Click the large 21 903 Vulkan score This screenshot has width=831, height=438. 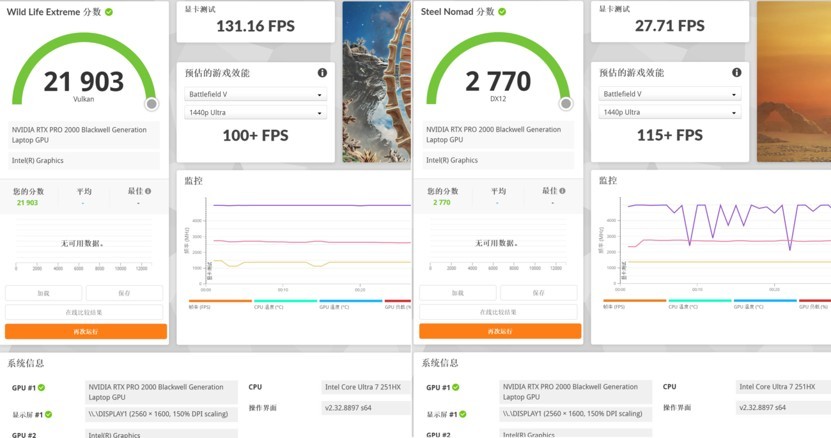84,82
